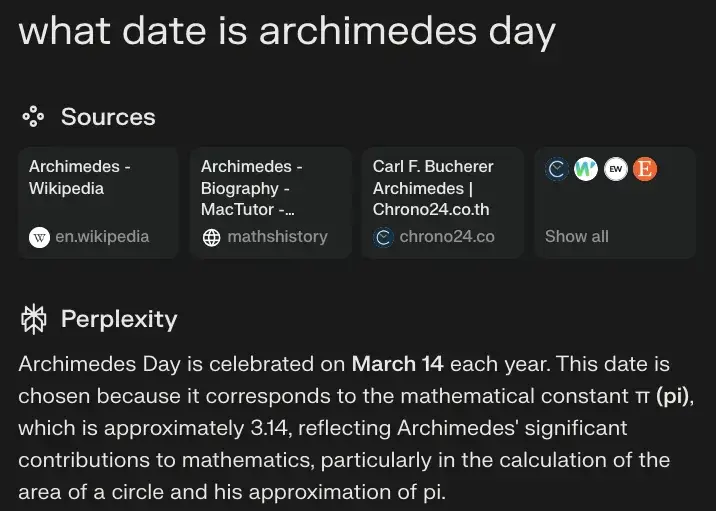716x511 pixels.
Task: Click the white EW source icon
Action: coord(616,169)
